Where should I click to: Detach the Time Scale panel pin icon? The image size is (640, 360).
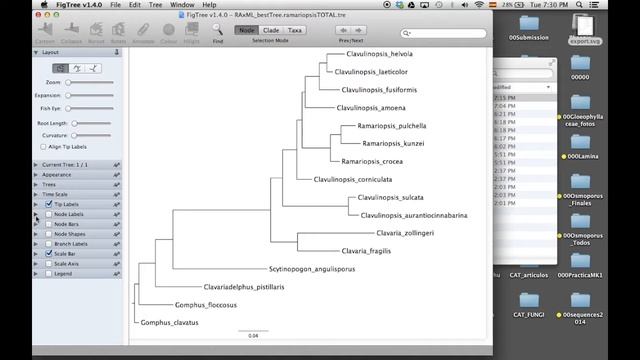116,195
